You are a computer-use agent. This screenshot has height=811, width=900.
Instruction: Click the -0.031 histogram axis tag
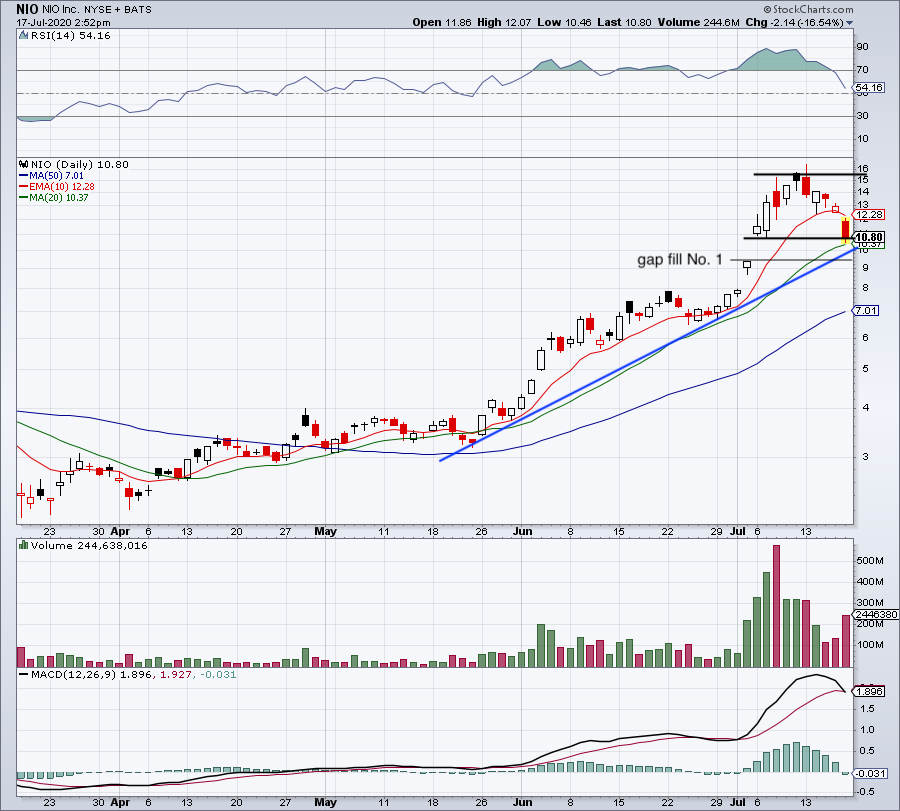[871, 774]
